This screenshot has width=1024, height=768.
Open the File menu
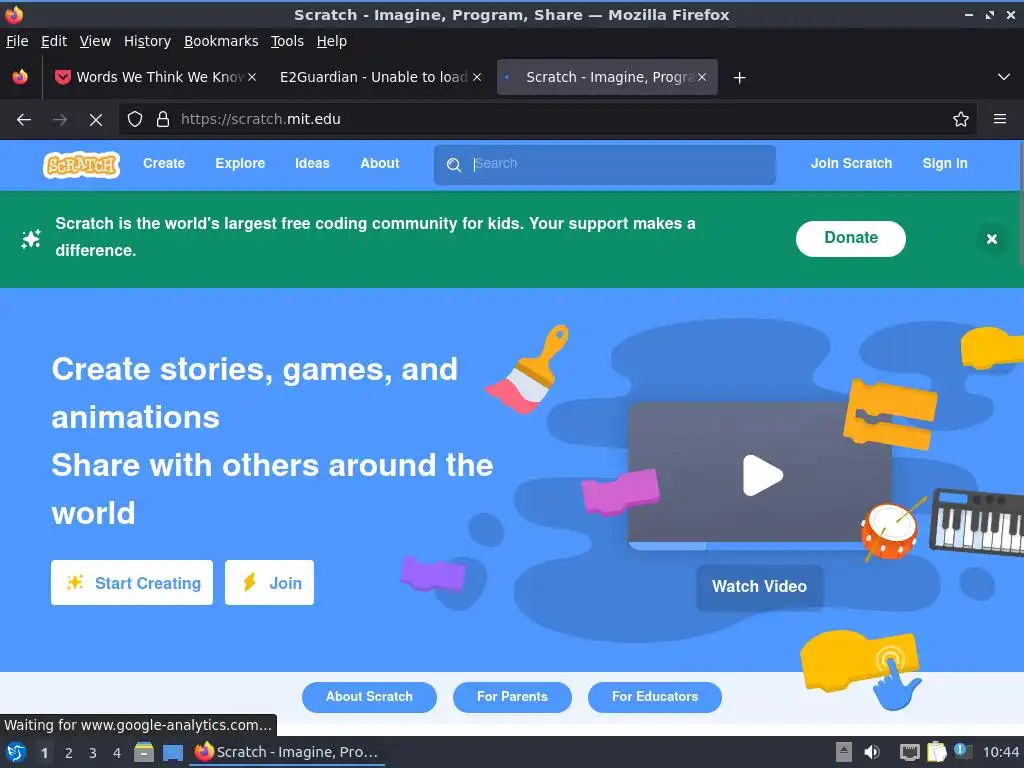[17, 41]
